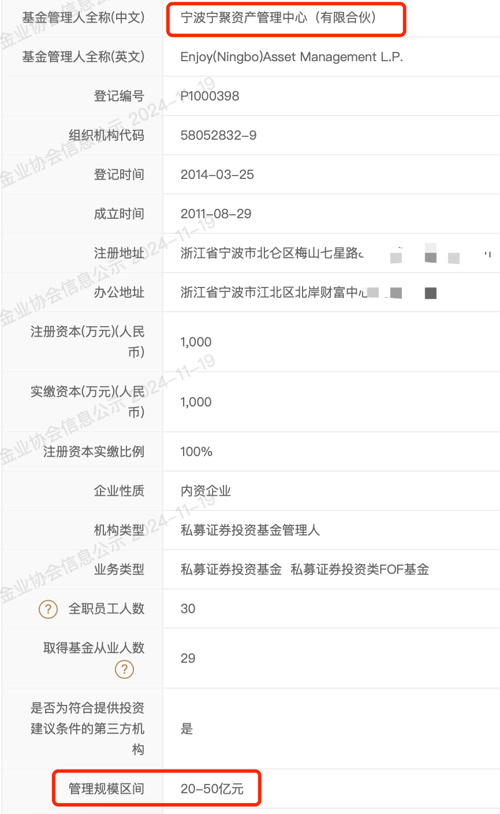Click the registration number P1000398
The height and width of the screenshot is (814, 500).
(210, 96)
